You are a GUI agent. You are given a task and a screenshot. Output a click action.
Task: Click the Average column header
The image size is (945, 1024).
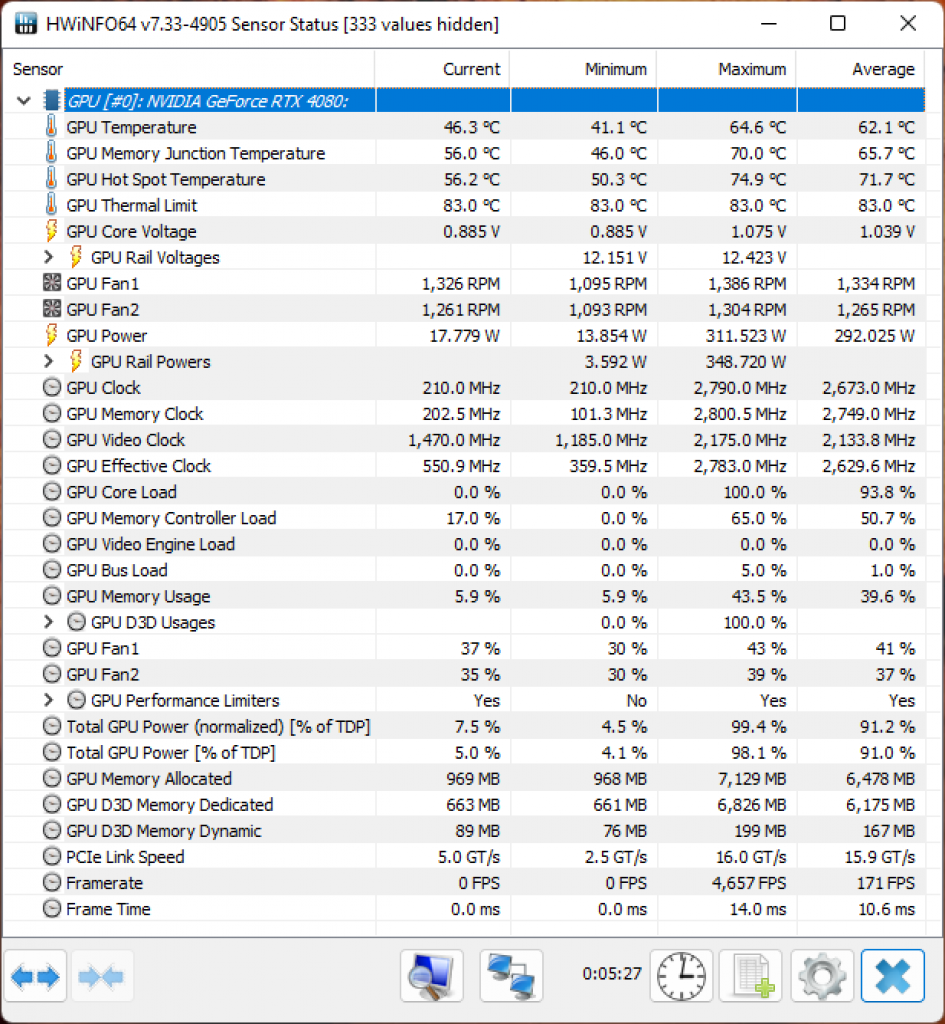point(861,69)
